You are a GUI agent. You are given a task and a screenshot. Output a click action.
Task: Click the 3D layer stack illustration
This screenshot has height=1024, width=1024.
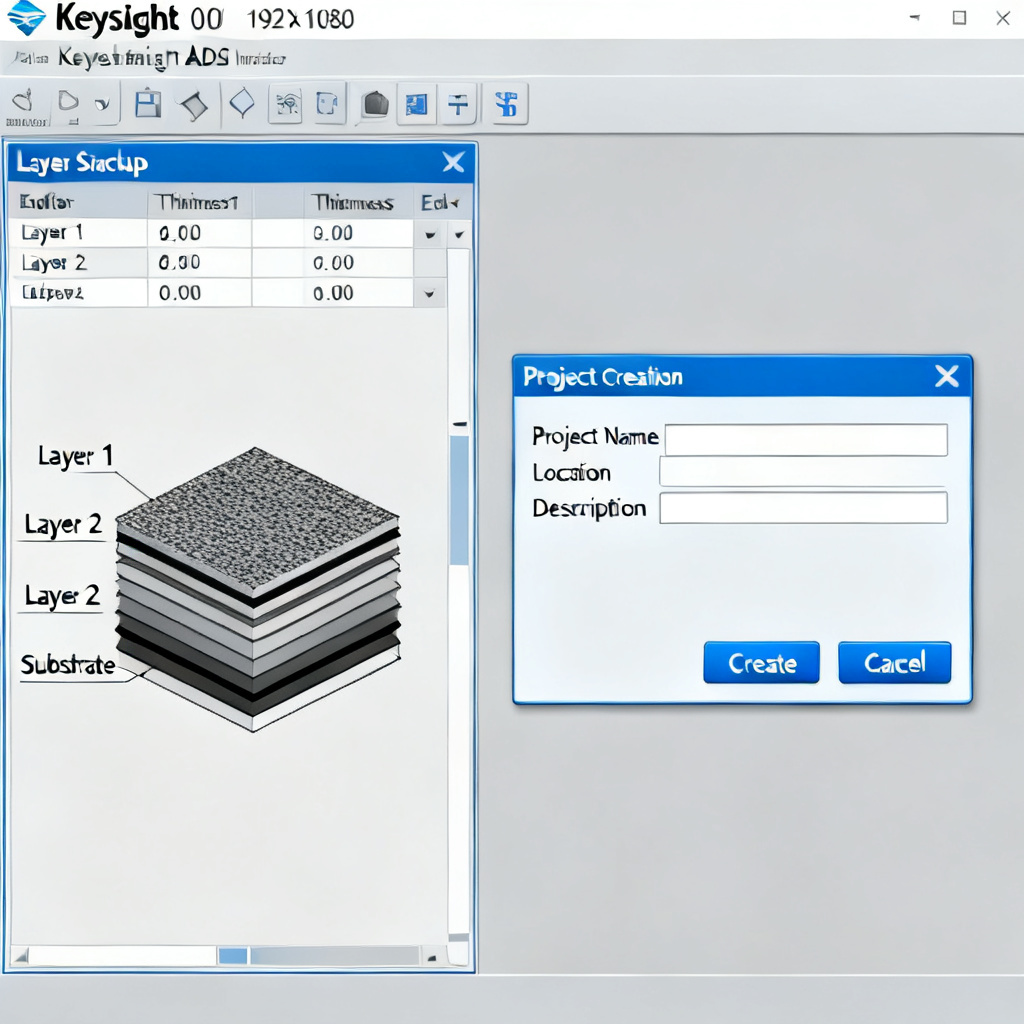(258, 589)
